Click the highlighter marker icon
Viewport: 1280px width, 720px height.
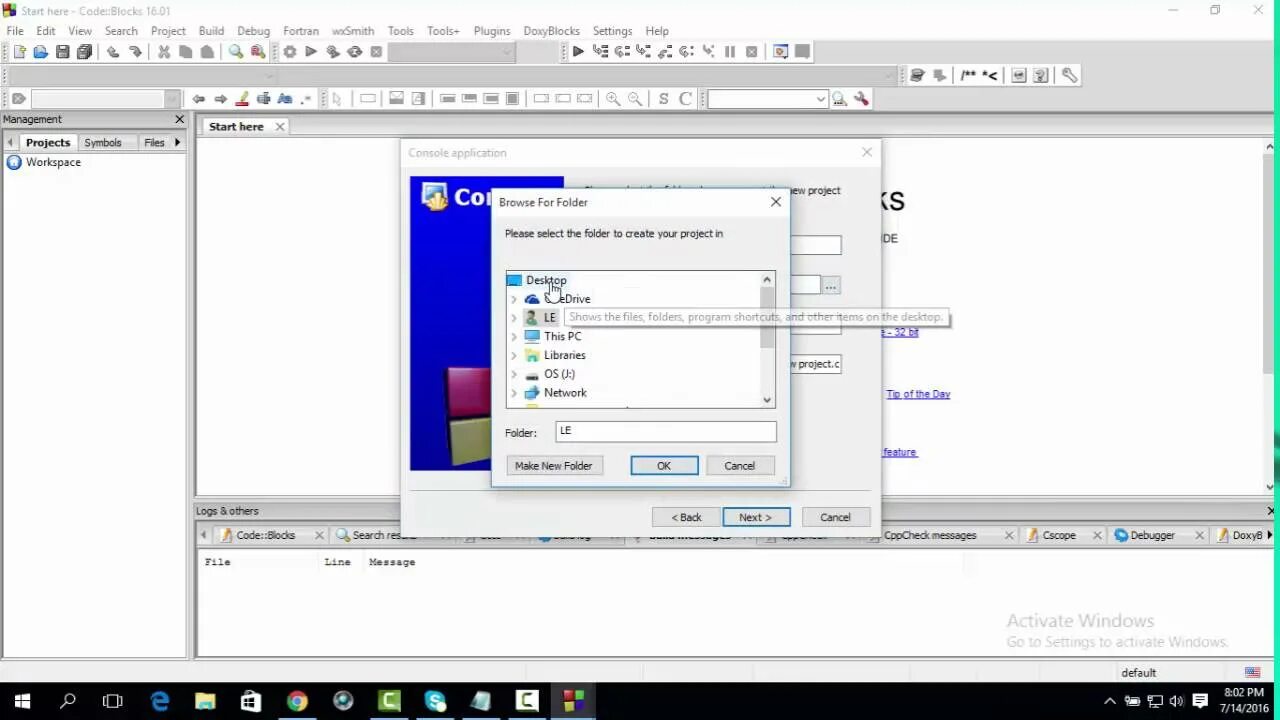[242, 99]
